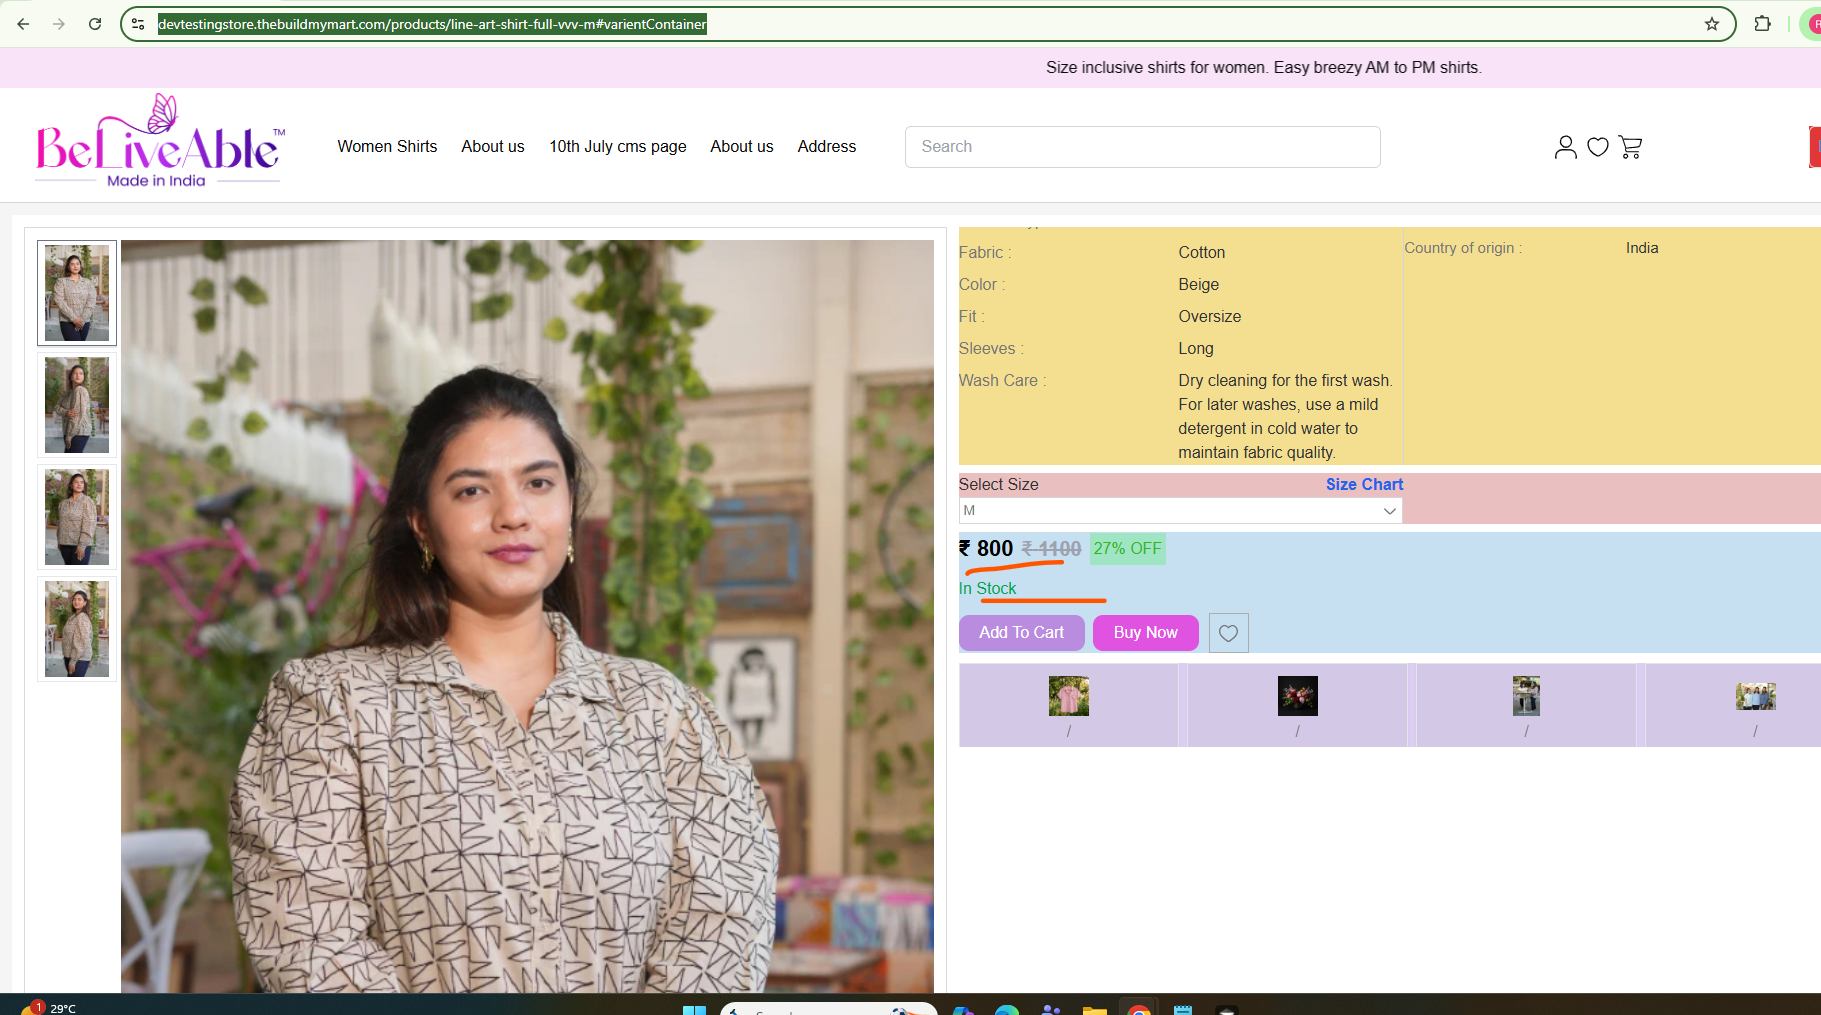Click the 27% OFF discount badge
Screen dimensions: 1821x1015
click(x=1127, y=549)
